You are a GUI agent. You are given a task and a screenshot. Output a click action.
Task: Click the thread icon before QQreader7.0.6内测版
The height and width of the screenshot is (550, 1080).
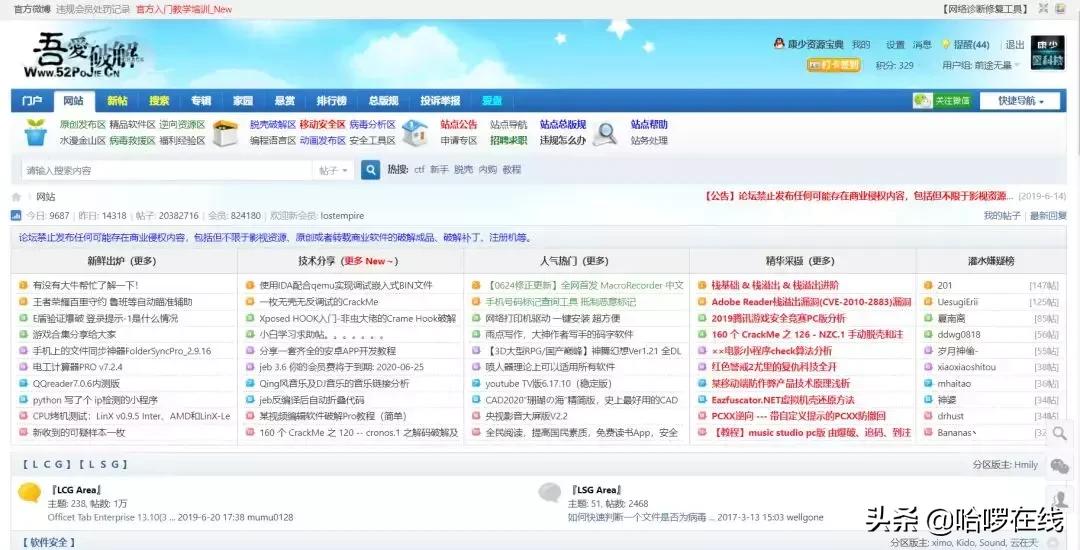pyautogui.click(x=23, y=383)
